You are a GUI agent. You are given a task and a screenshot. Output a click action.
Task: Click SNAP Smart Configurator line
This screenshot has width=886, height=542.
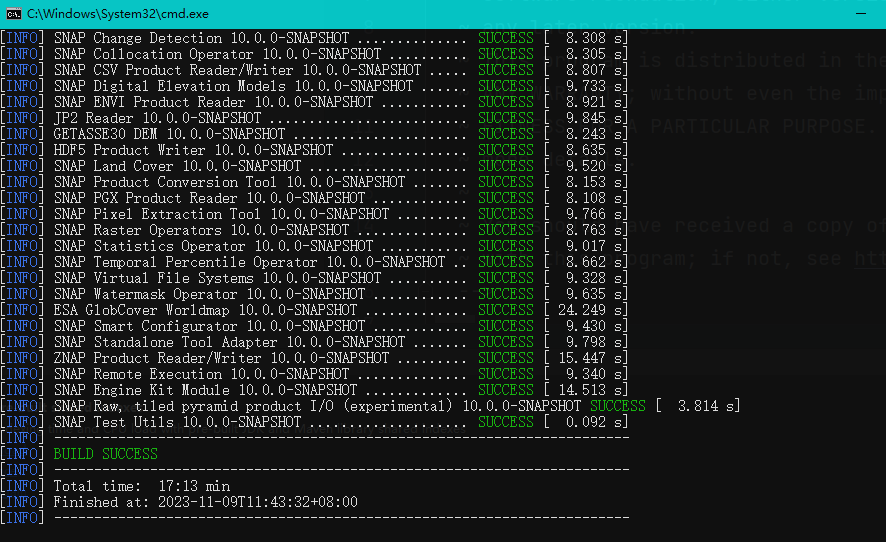click(x=314, y=326)
